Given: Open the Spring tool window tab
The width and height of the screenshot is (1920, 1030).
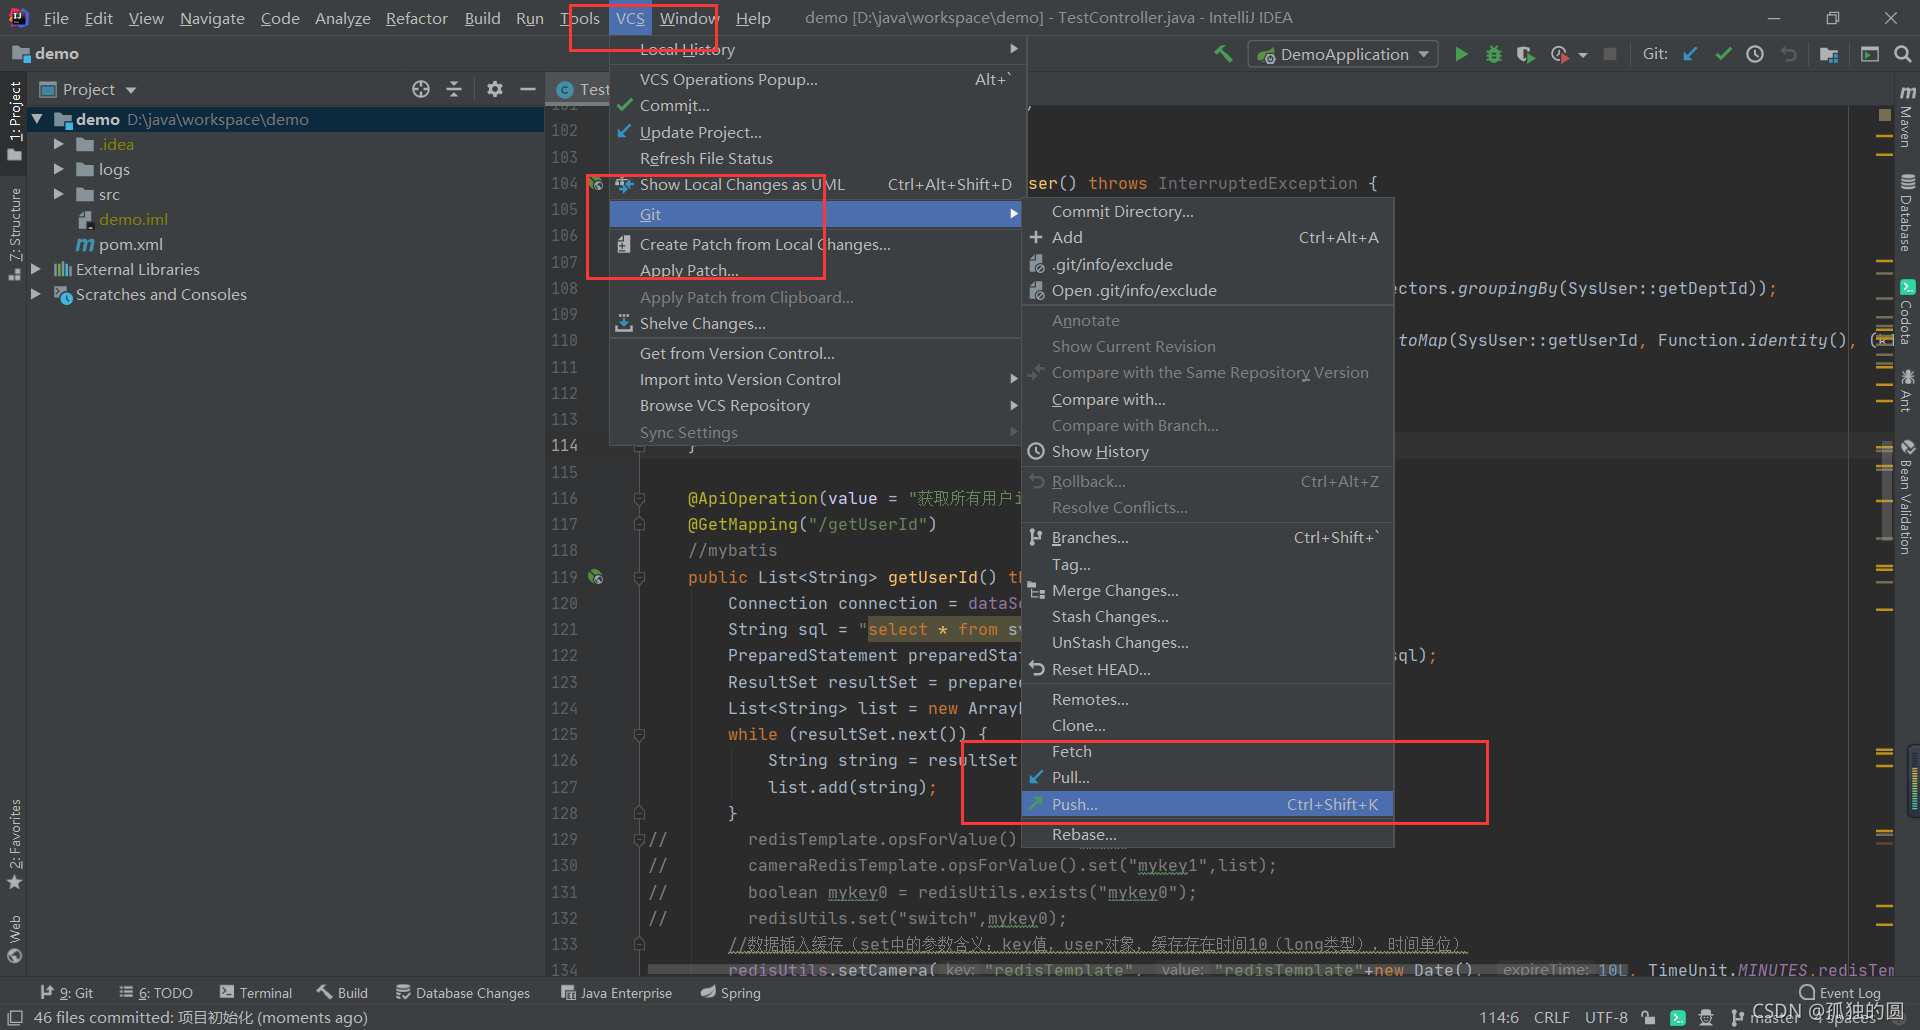Looking at the screenshot, I should pos(731,993).
